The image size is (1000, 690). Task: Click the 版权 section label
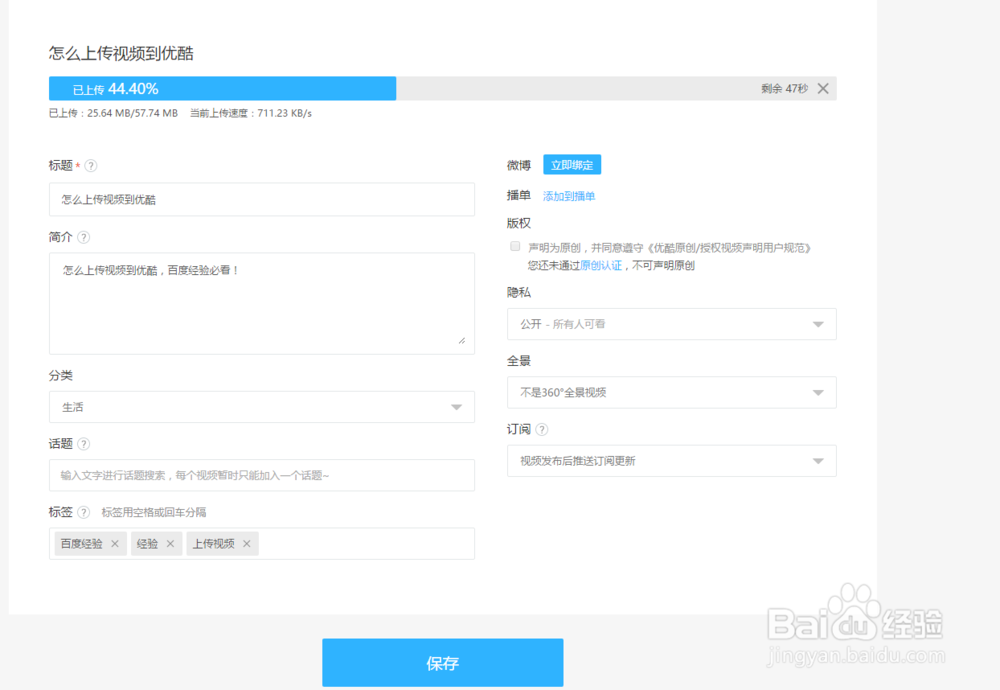[x=518, y=223]
